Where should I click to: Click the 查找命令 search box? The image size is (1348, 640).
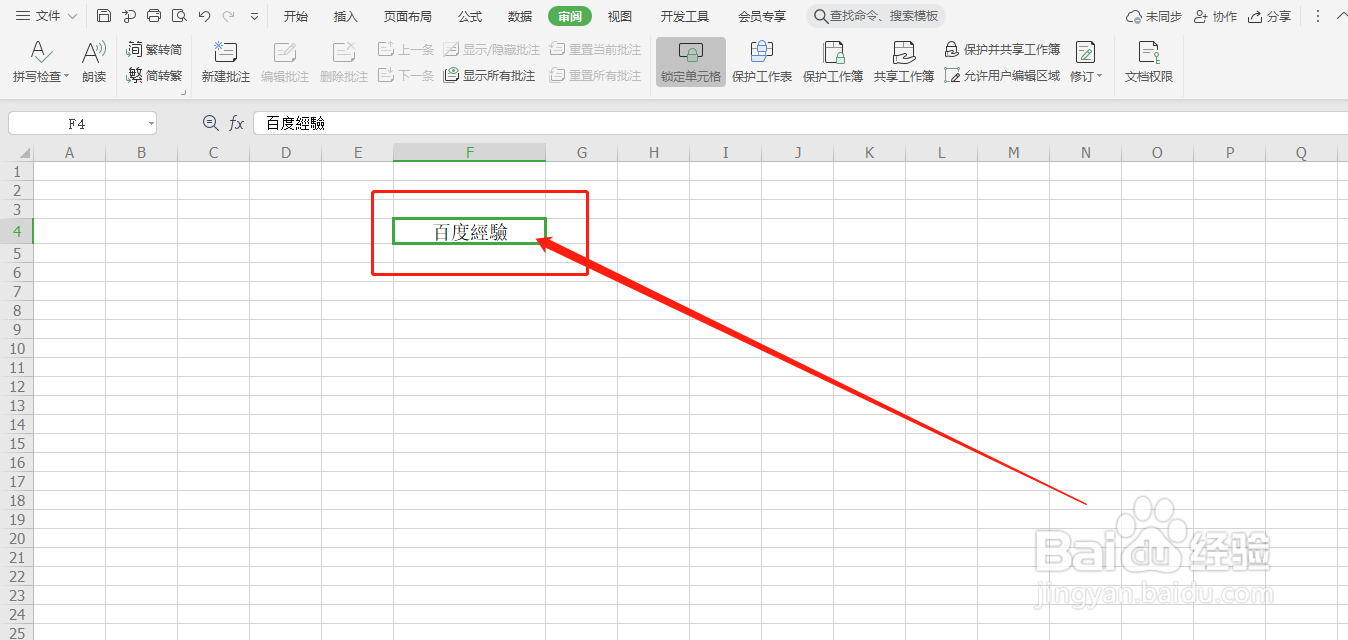(876, 16)
